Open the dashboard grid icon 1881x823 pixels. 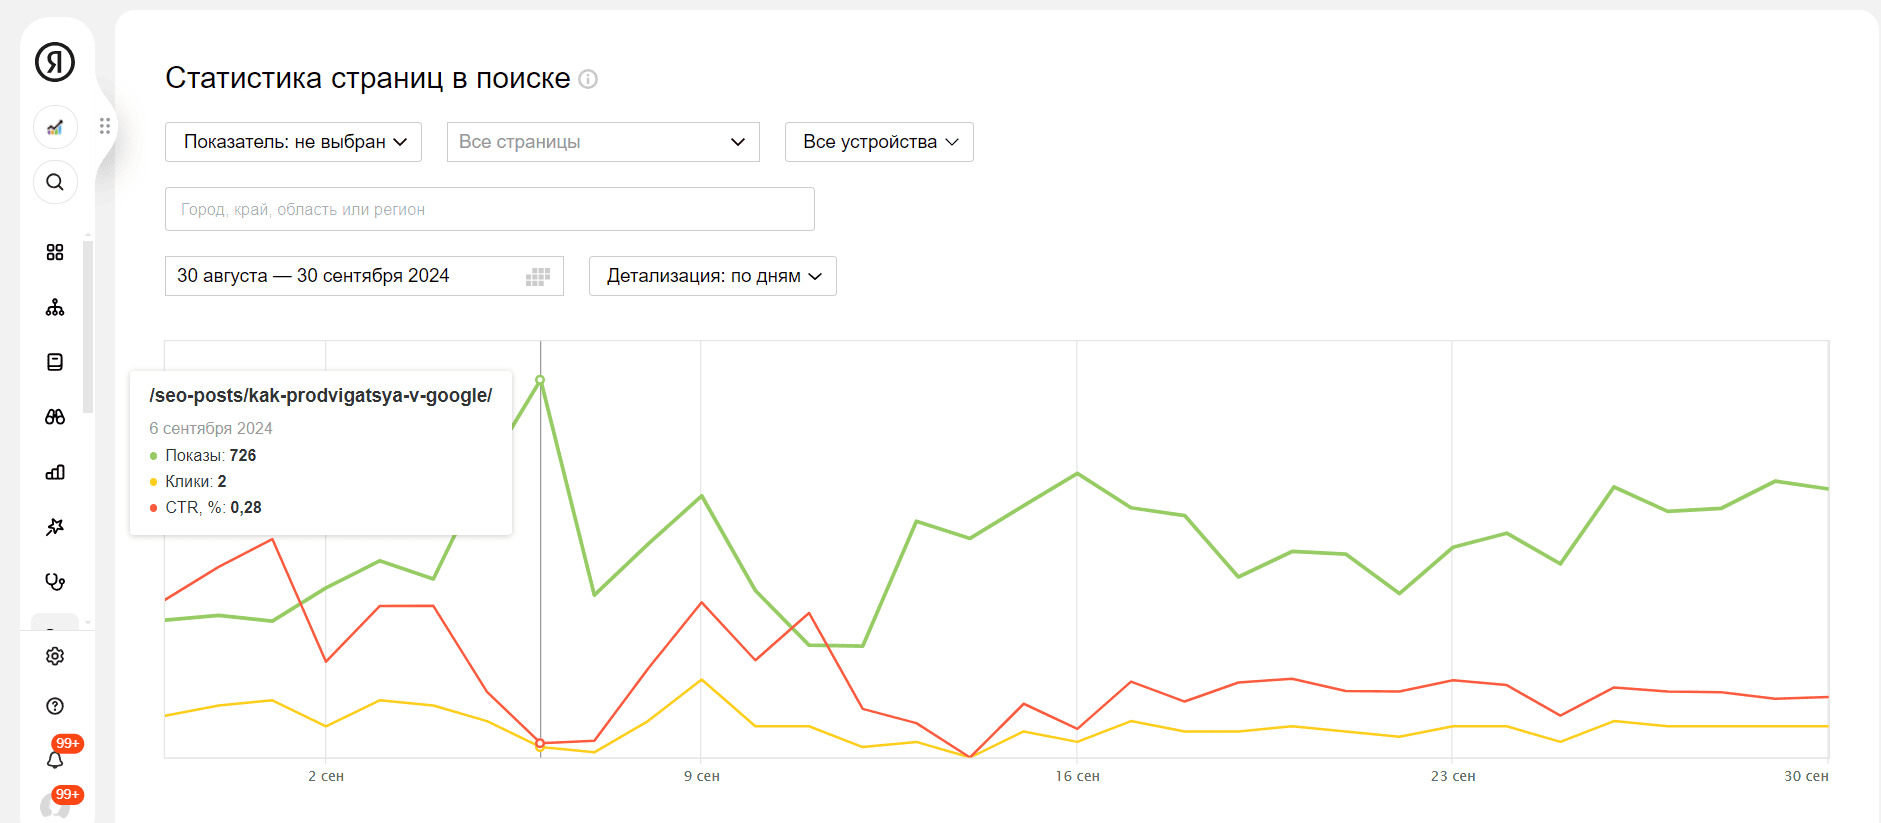55,252
